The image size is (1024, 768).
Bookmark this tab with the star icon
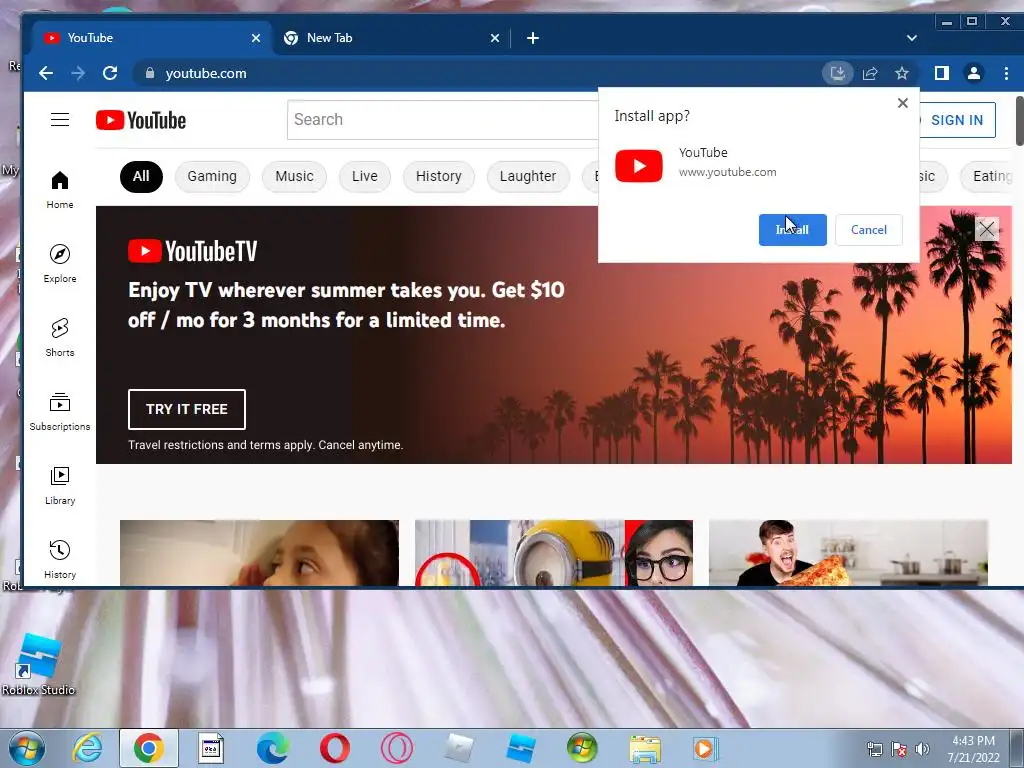902,73
